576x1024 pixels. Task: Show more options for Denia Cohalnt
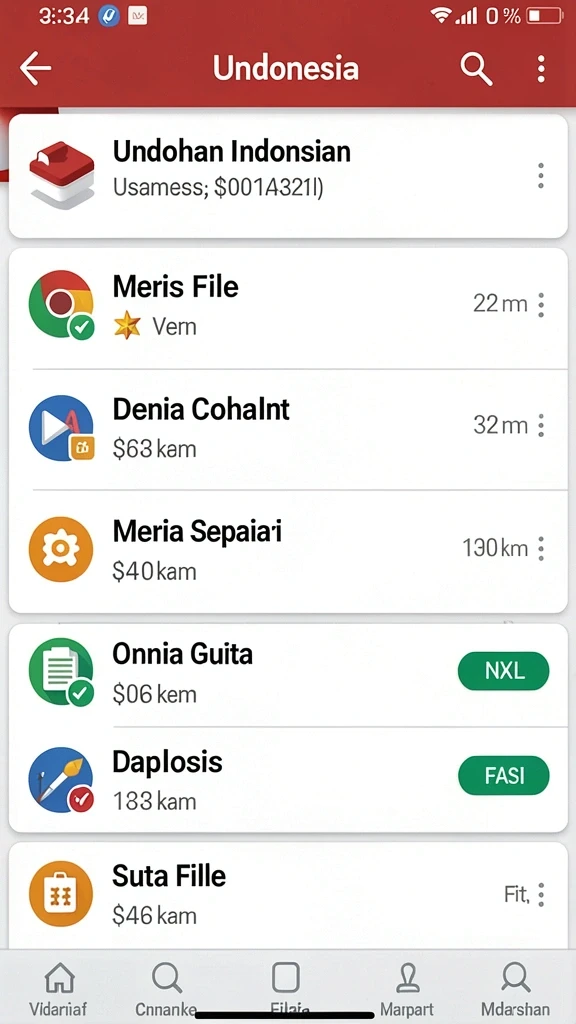coord(541,425)
